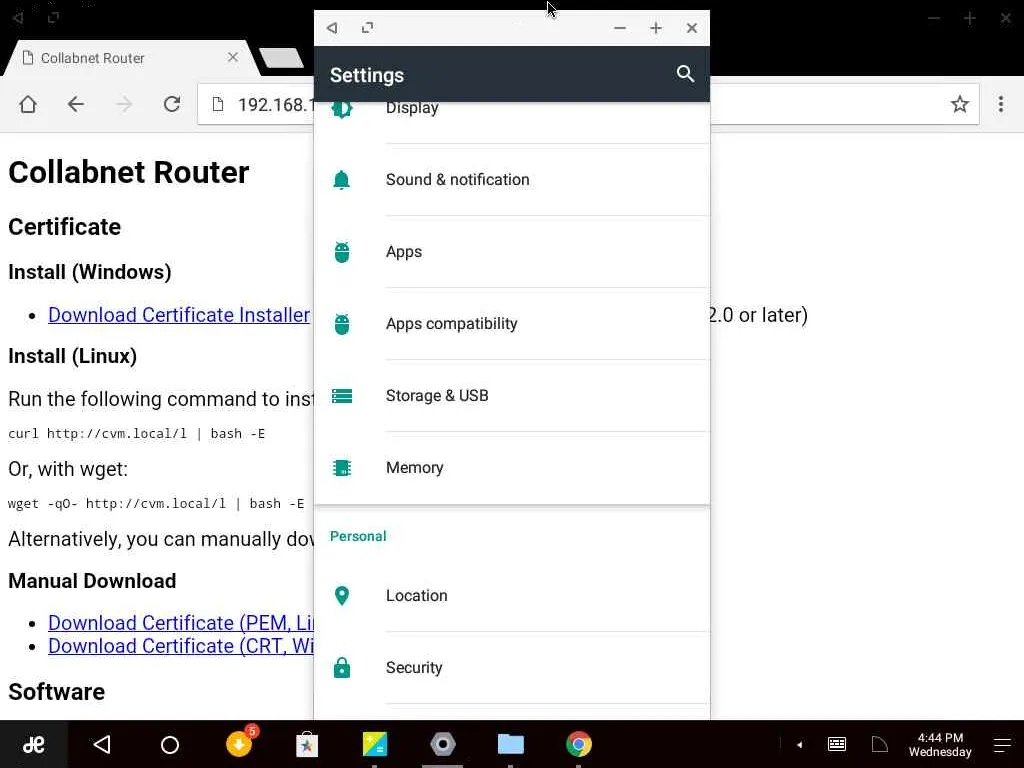1024x768 pixels.
Task: Click the Personal section header
Action: 358,536
